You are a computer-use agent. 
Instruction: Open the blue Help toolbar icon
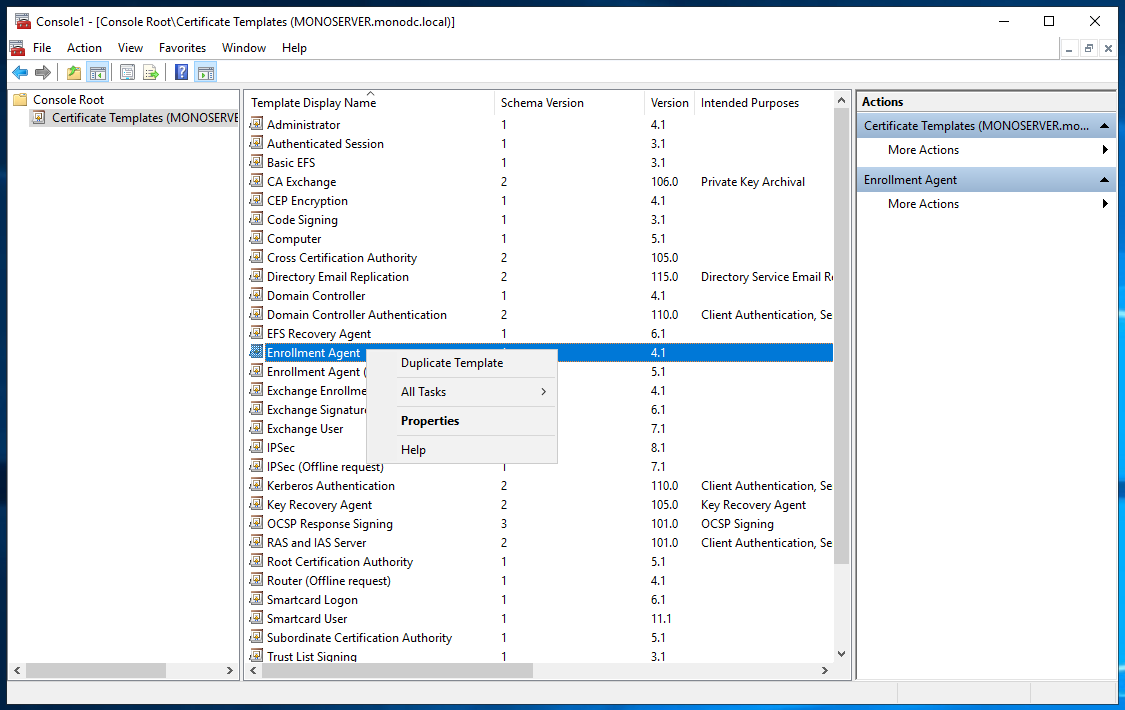point(181,72)
